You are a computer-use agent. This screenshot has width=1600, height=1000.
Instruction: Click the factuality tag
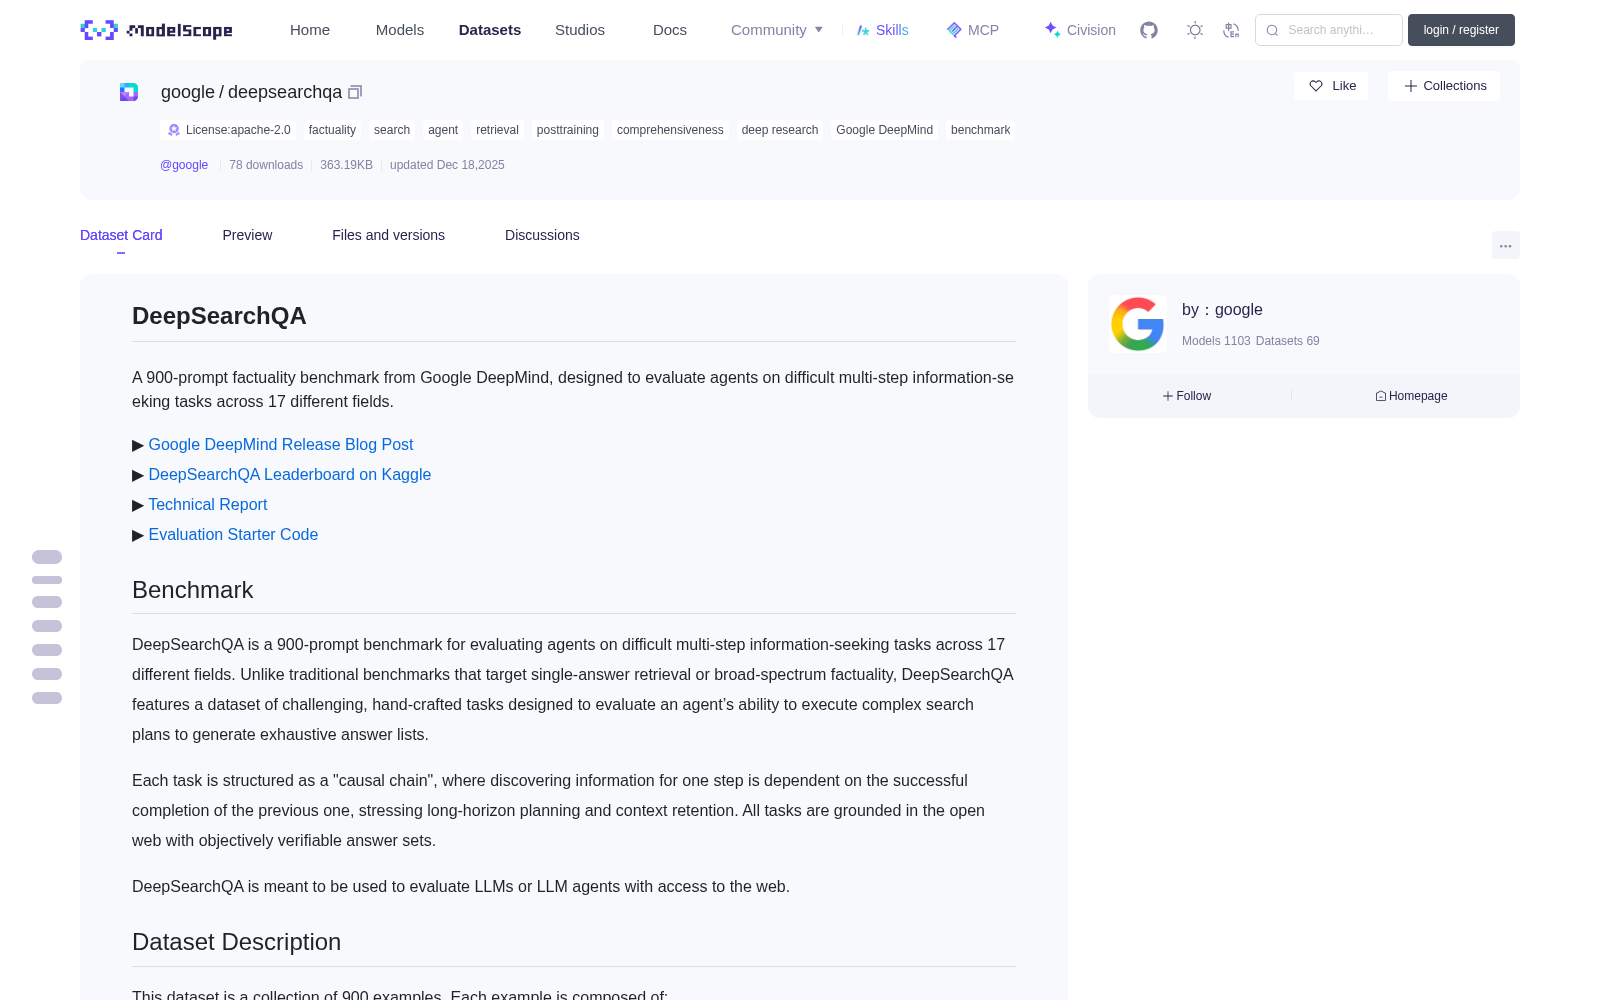click(x=332, y=130)
